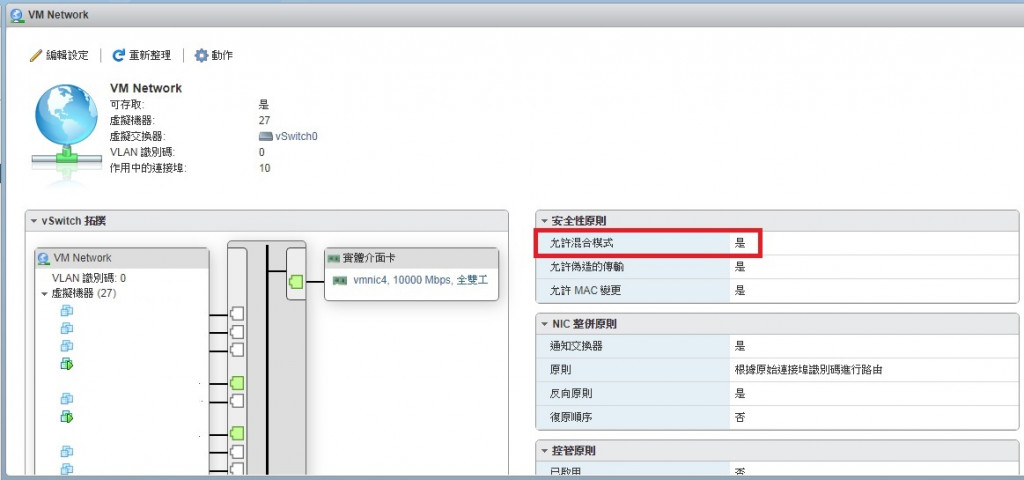
Task: Click the 是 value of 通知交換器
Action: 740,346
